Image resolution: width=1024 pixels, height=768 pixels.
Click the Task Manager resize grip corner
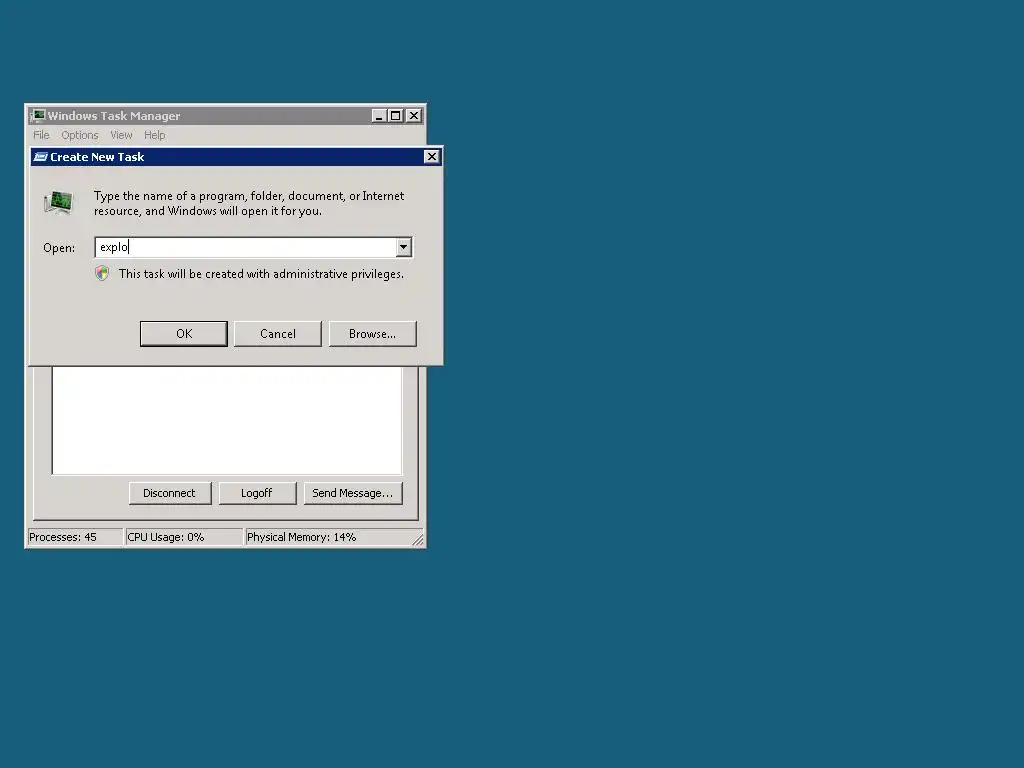click(x=418, y=539)
